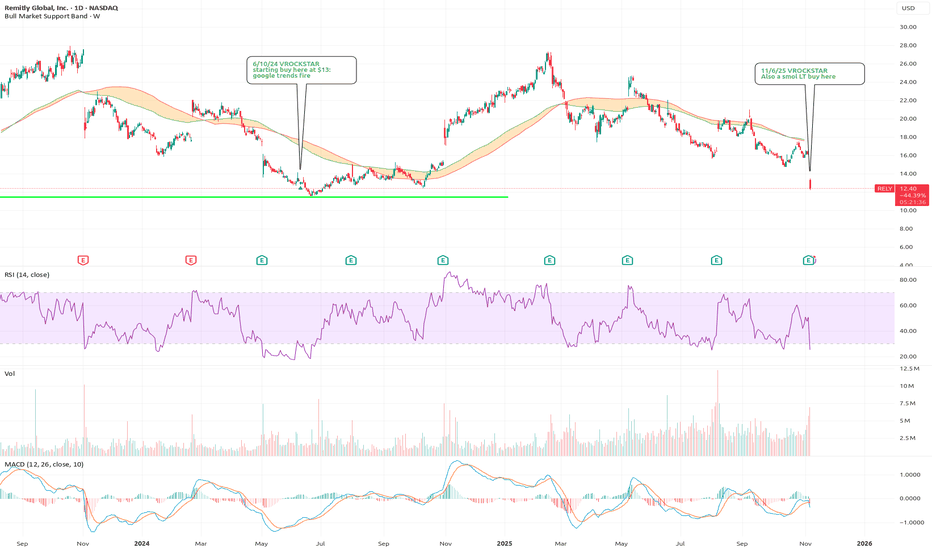Select the green earnings marker near May 2024
This screenshot has width=932, height=550.
point(261,260)
